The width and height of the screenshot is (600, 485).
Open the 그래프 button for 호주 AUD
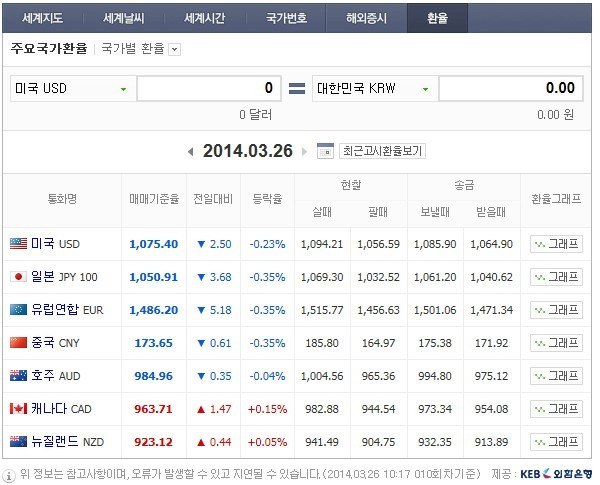556,376
